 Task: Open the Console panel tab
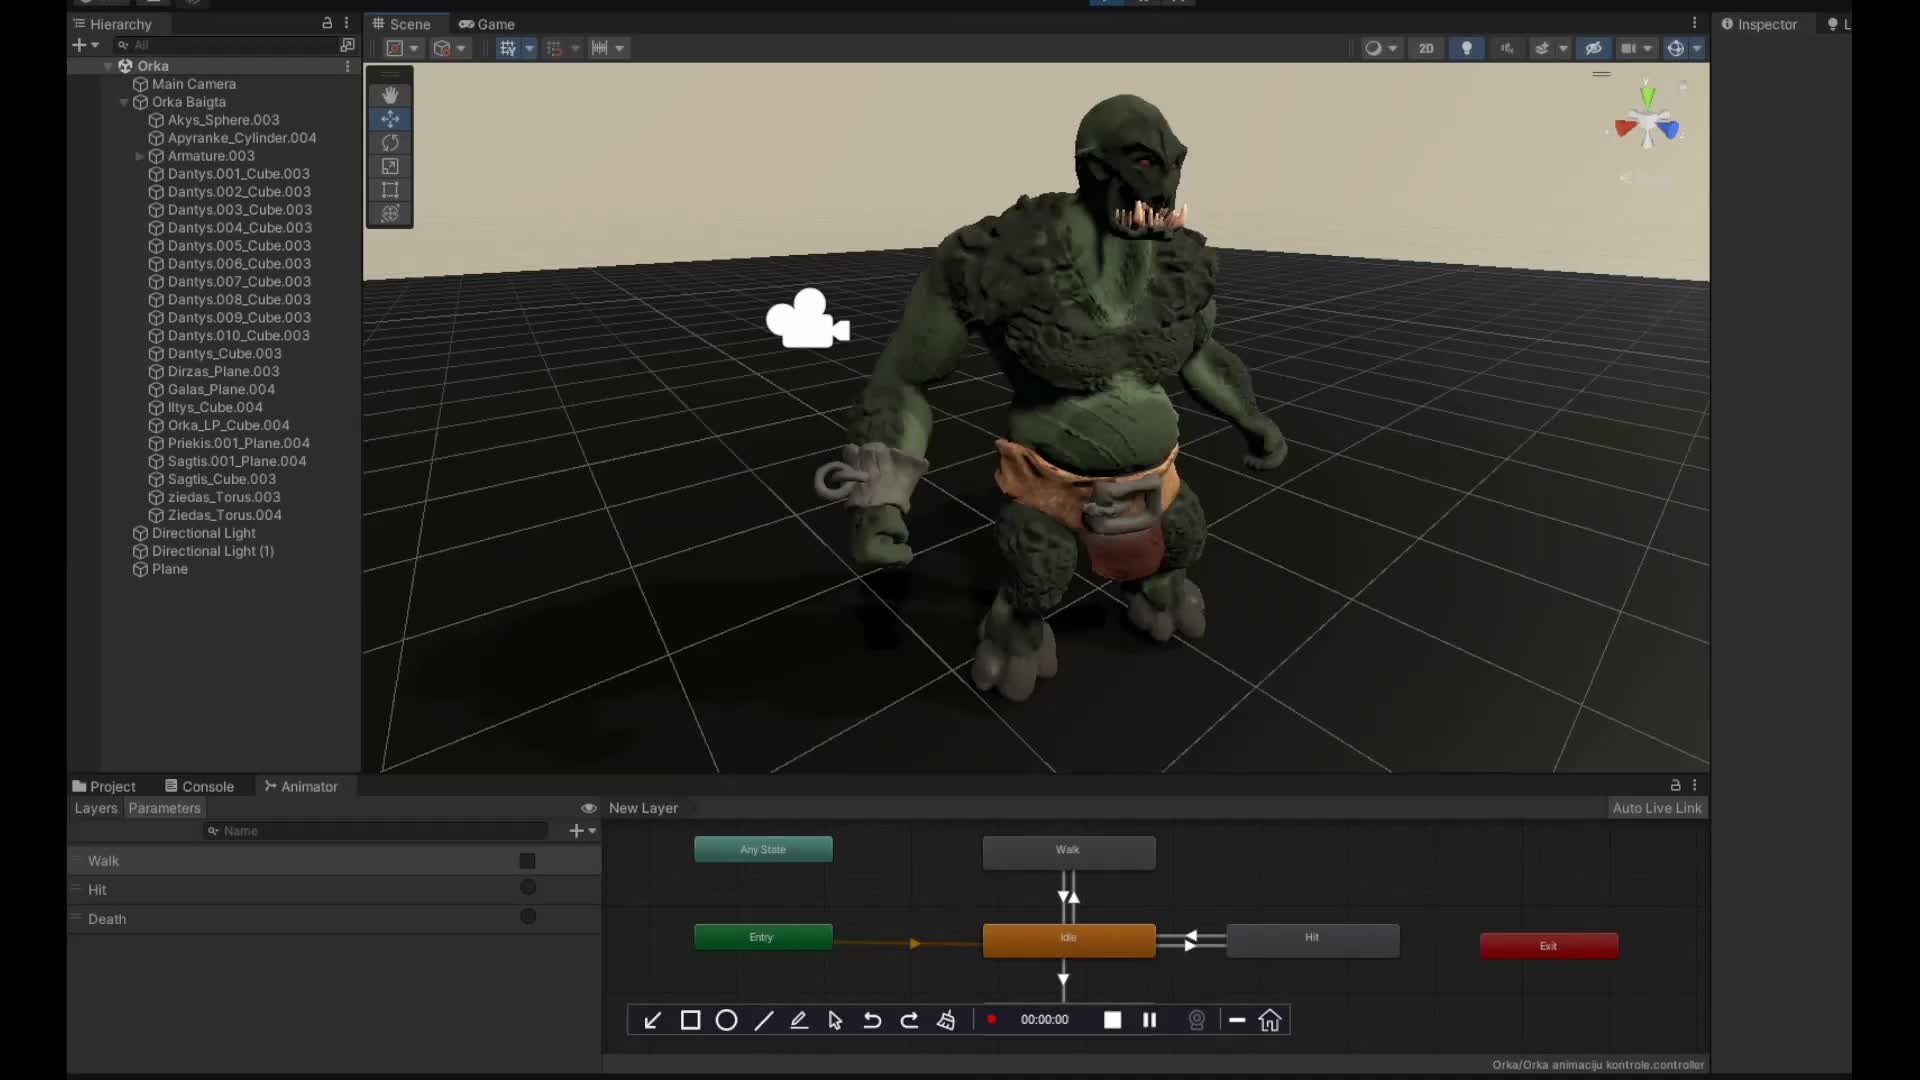point(206,786)
